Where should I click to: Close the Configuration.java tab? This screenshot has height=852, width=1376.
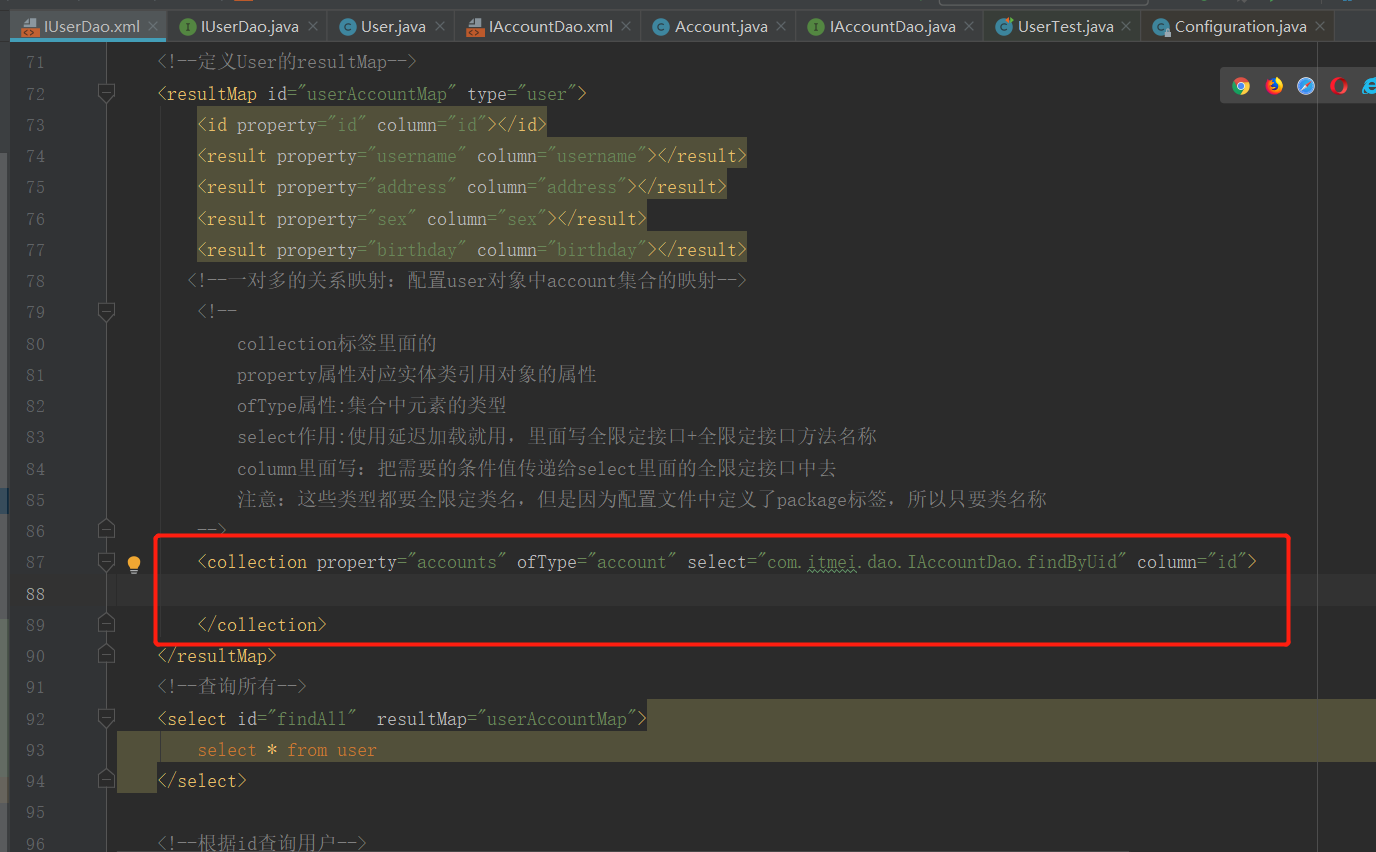(x=1320, y=27)
